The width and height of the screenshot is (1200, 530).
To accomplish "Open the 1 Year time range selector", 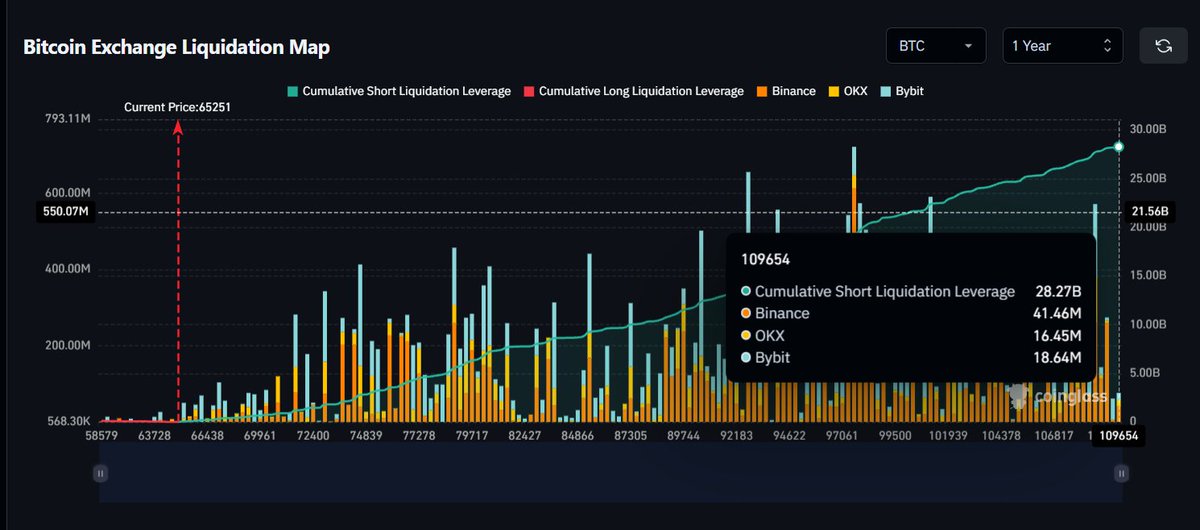I will pyautogui.click(x=1062, y=46).
